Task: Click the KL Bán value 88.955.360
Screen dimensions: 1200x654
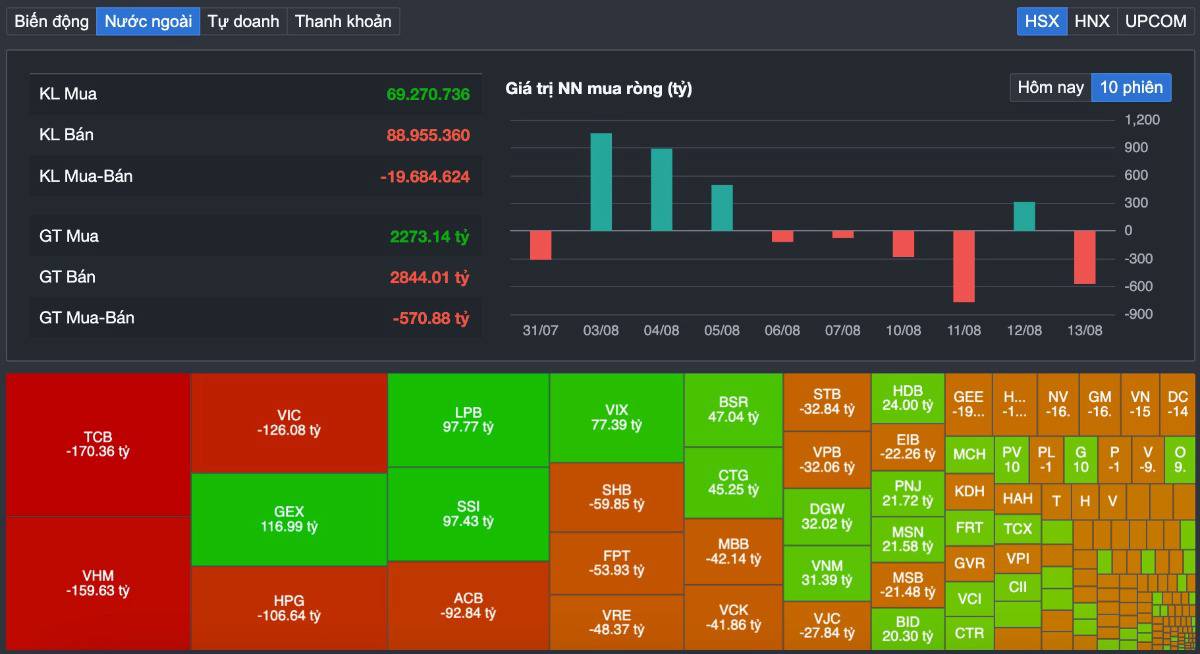Action: [428, 135]
